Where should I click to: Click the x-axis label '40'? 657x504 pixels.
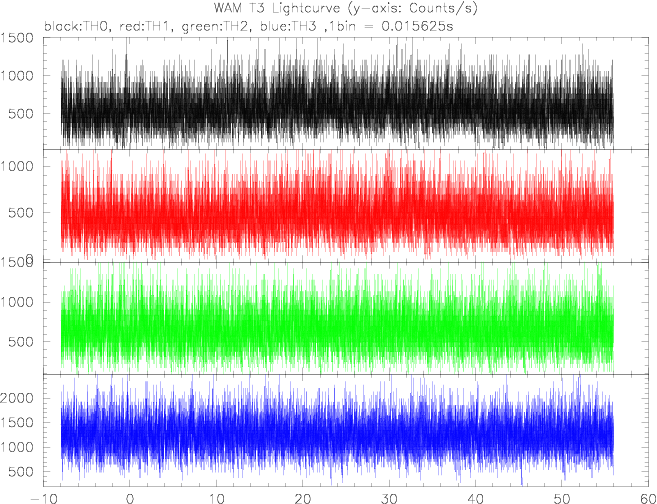click(476, 499)
